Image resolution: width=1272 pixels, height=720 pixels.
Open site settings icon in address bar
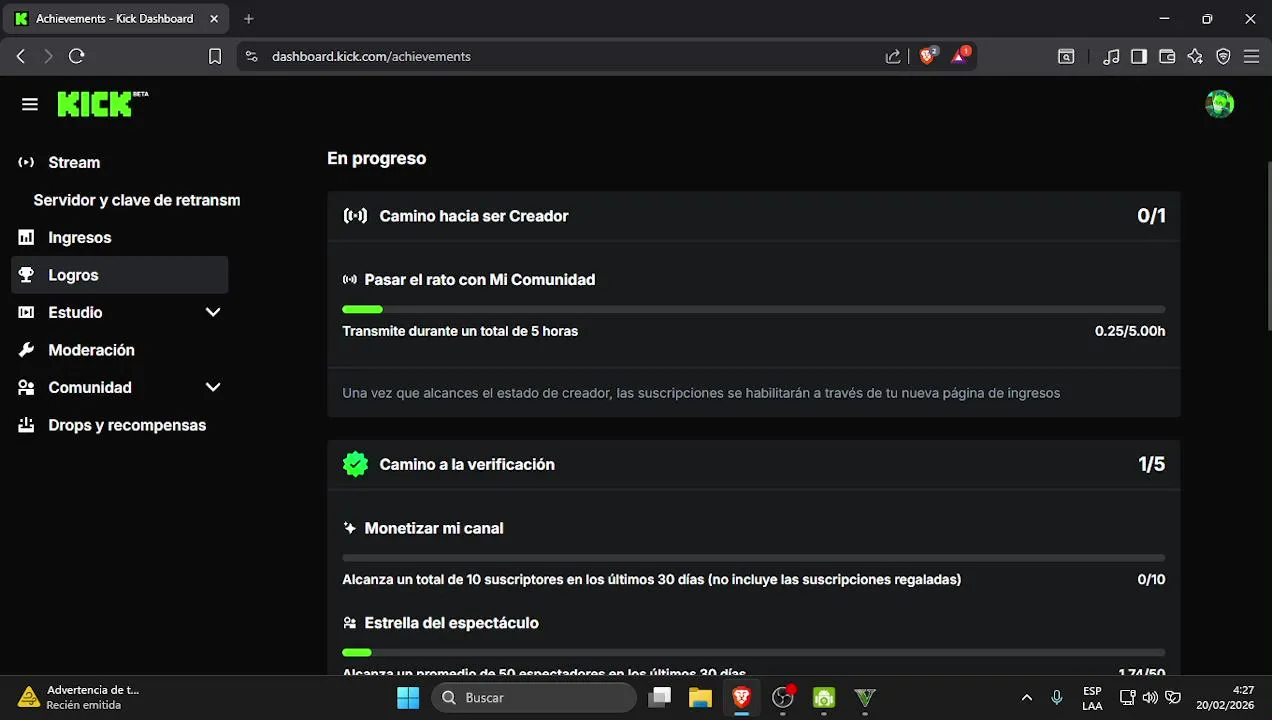(x=251, y=57)
